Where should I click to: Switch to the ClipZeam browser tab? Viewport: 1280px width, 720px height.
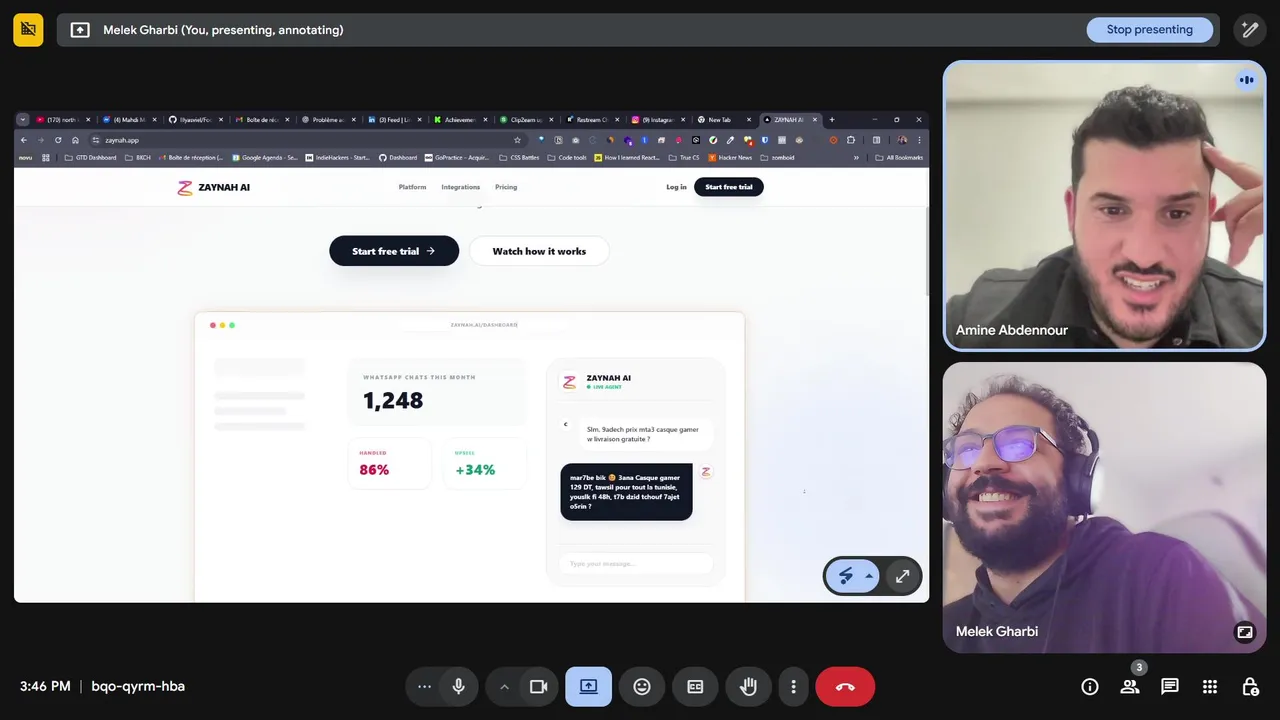pos(525,120)
